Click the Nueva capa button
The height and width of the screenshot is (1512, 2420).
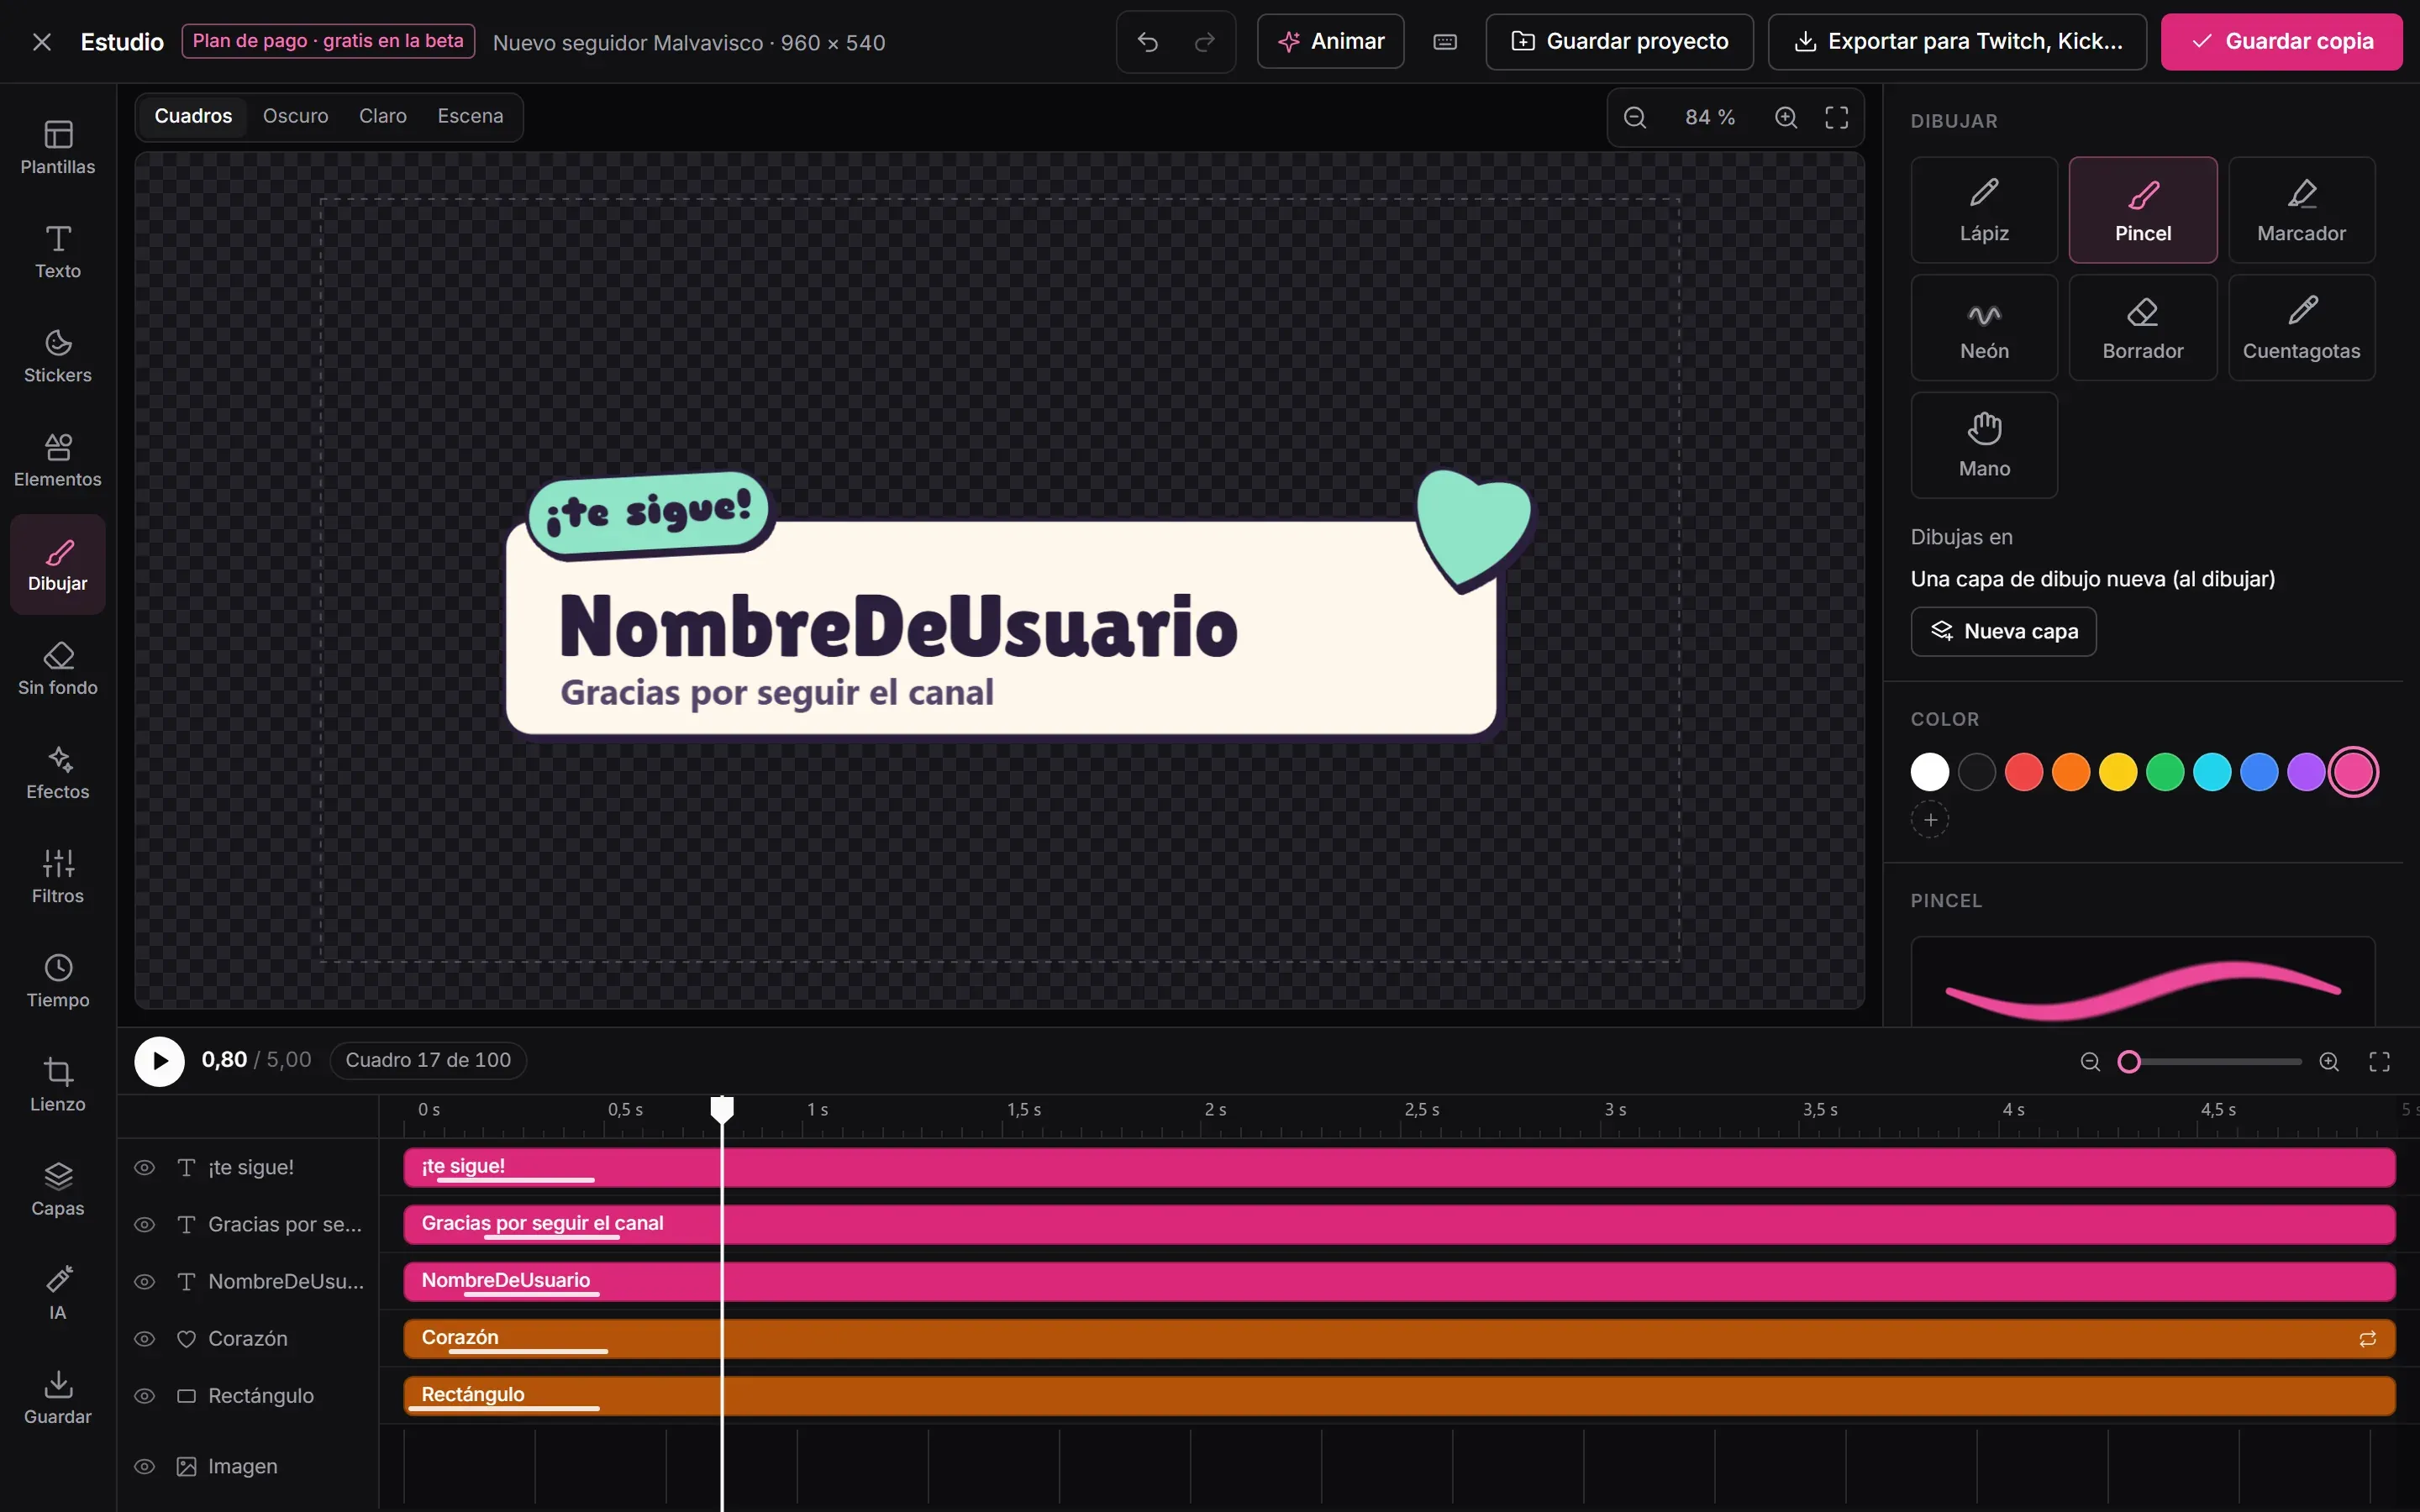pyautogui.click(x=2003, y=631)
